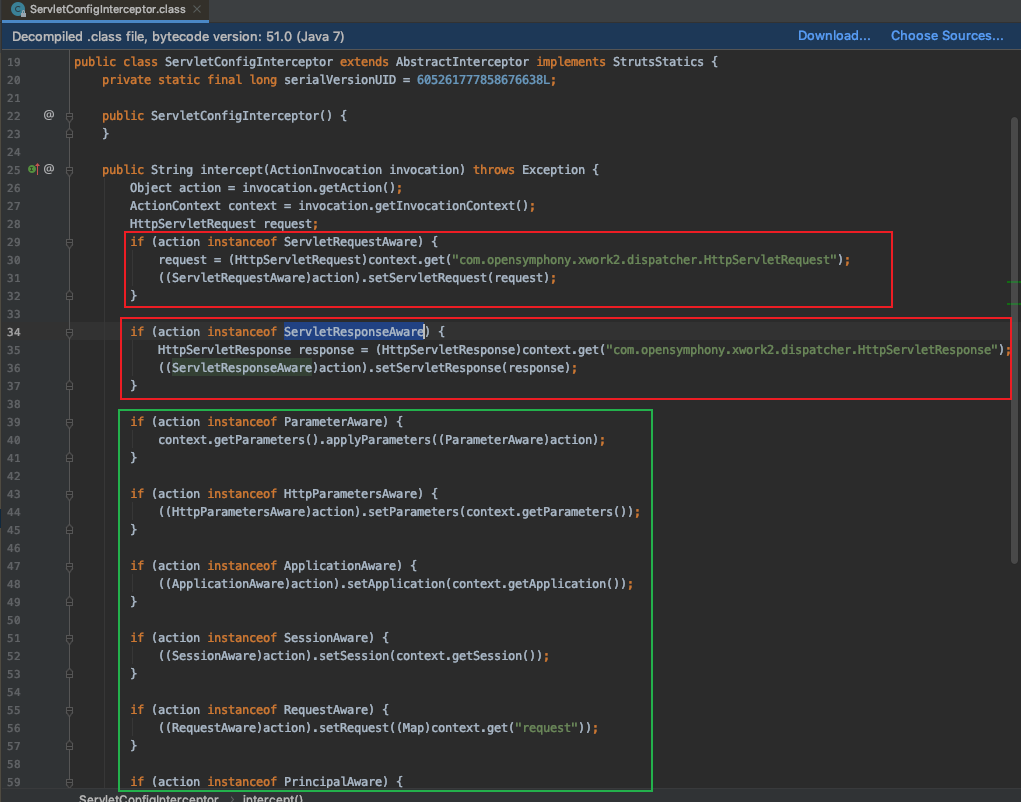Click the editor vertical scrollbar thumb
Viewport: 1021px width, 802px height.
[x=1014, y=340]
